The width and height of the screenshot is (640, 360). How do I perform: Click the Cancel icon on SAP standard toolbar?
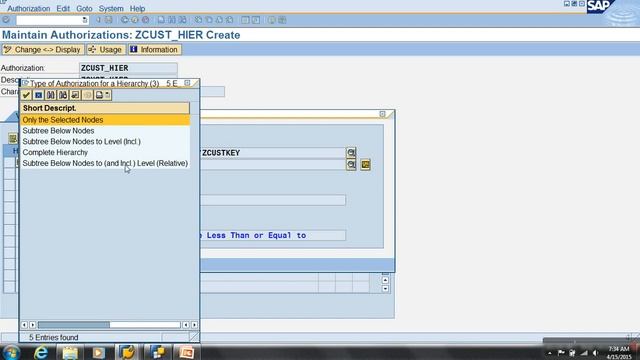[145, 20]
